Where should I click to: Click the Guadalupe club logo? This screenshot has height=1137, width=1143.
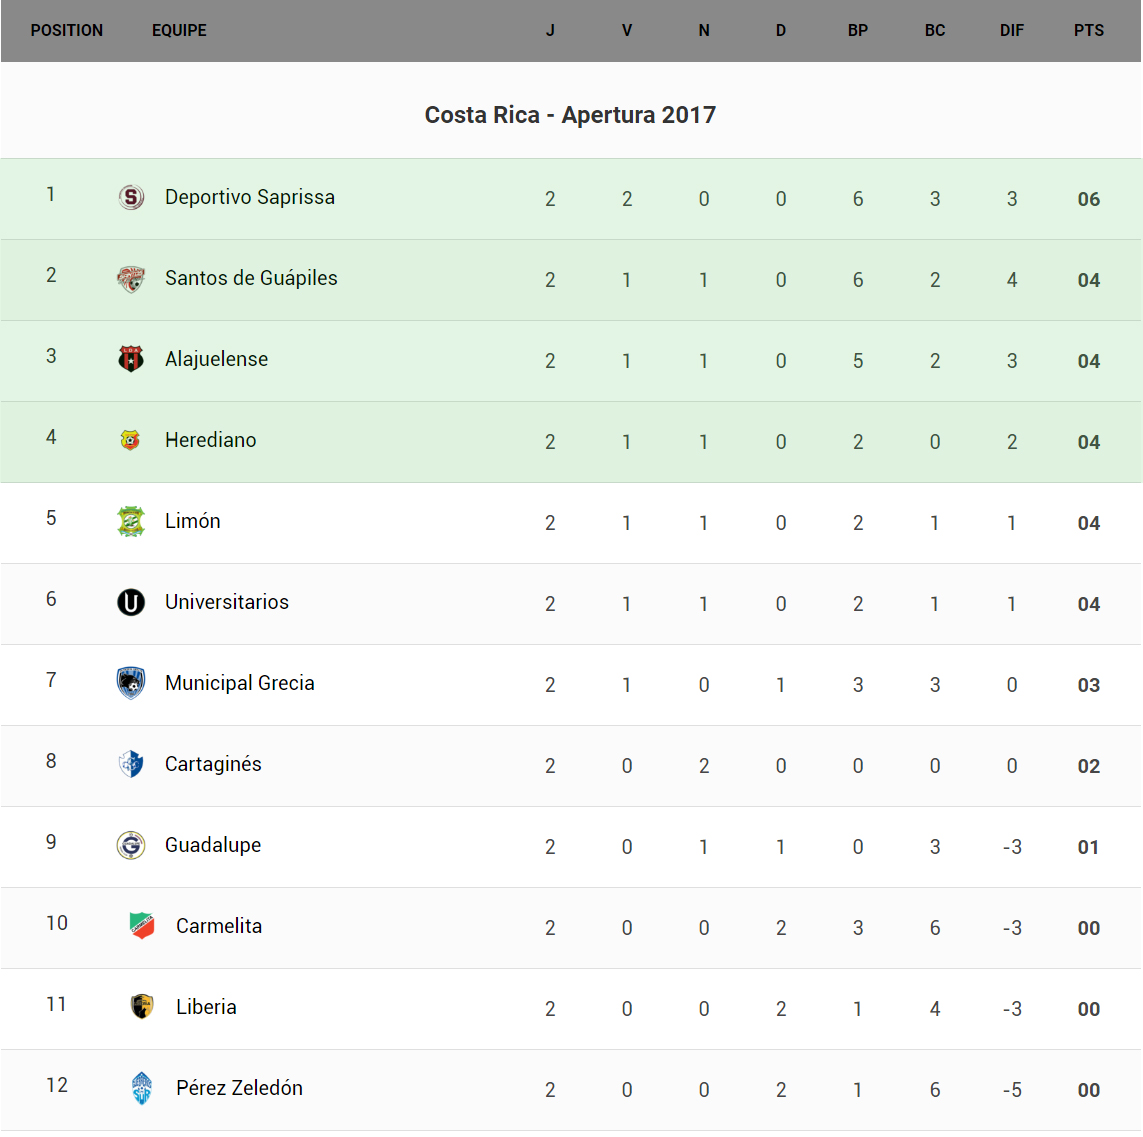131,846
